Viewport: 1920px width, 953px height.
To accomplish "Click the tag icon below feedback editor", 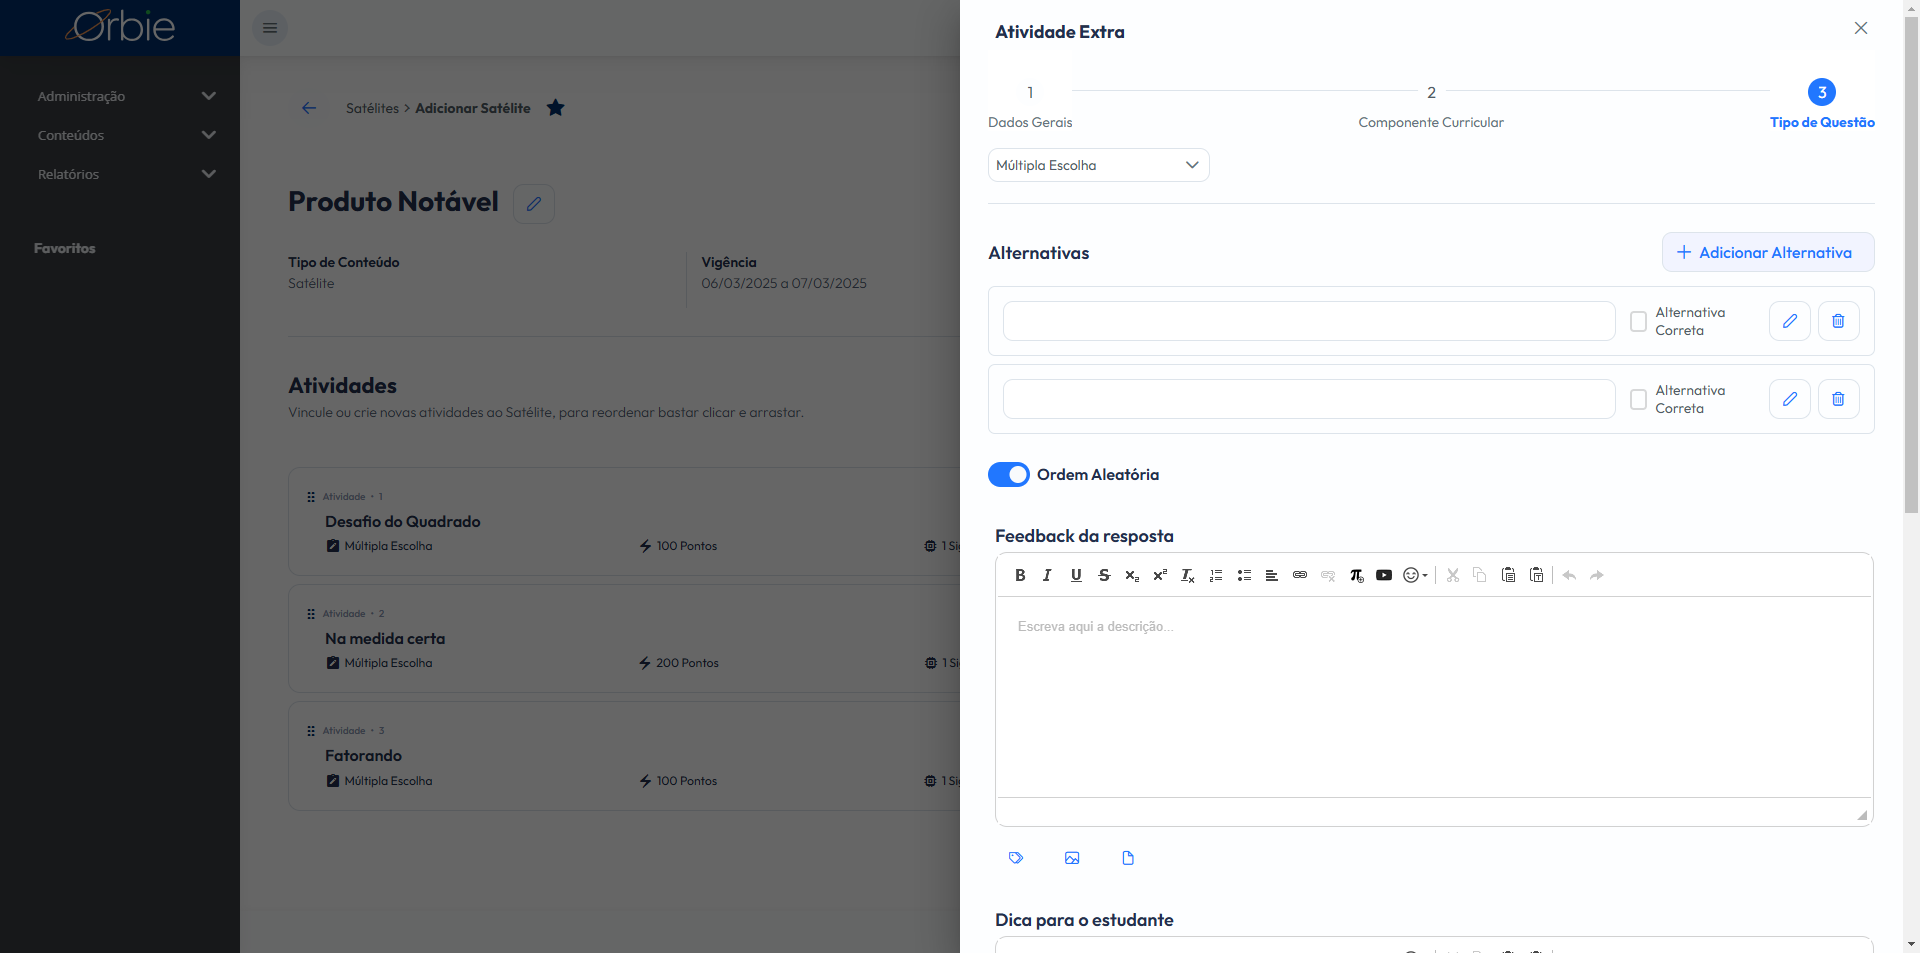I will [1016, 858].
